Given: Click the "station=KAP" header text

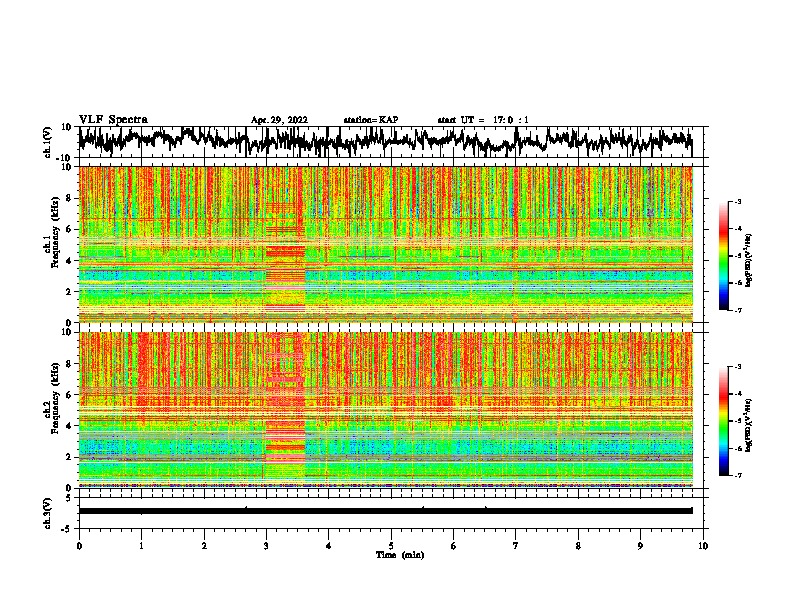Looking at the screenshot, I should coord(371,120).
